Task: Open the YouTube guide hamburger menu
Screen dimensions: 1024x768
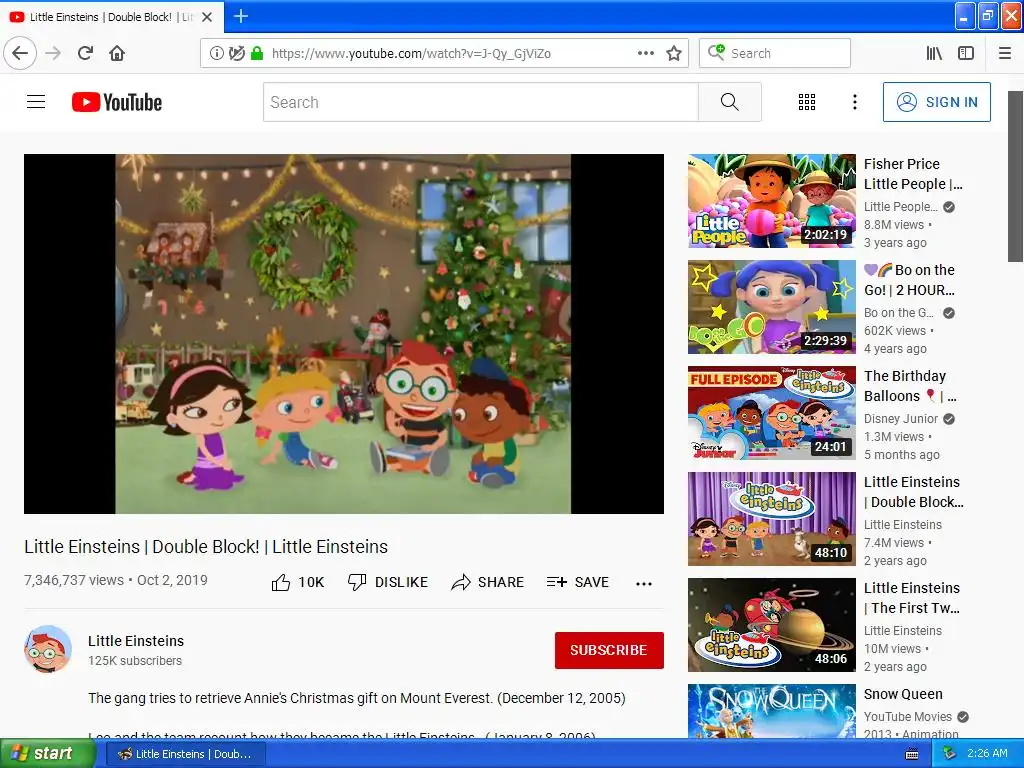Action: (36, 102)
